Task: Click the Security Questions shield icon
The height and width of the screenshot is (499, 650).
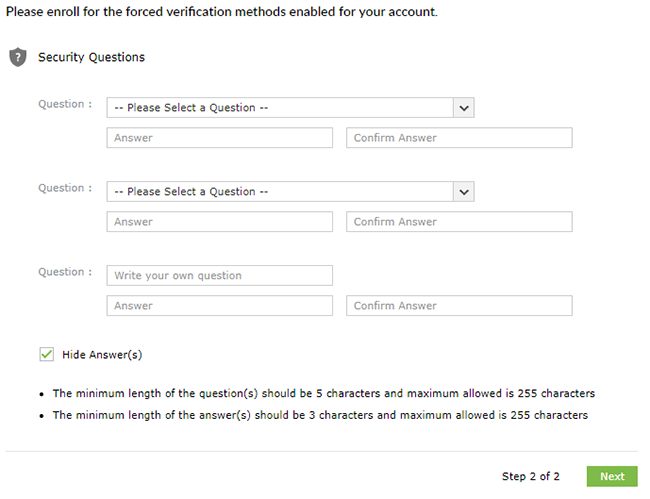Action: [18, 57]
